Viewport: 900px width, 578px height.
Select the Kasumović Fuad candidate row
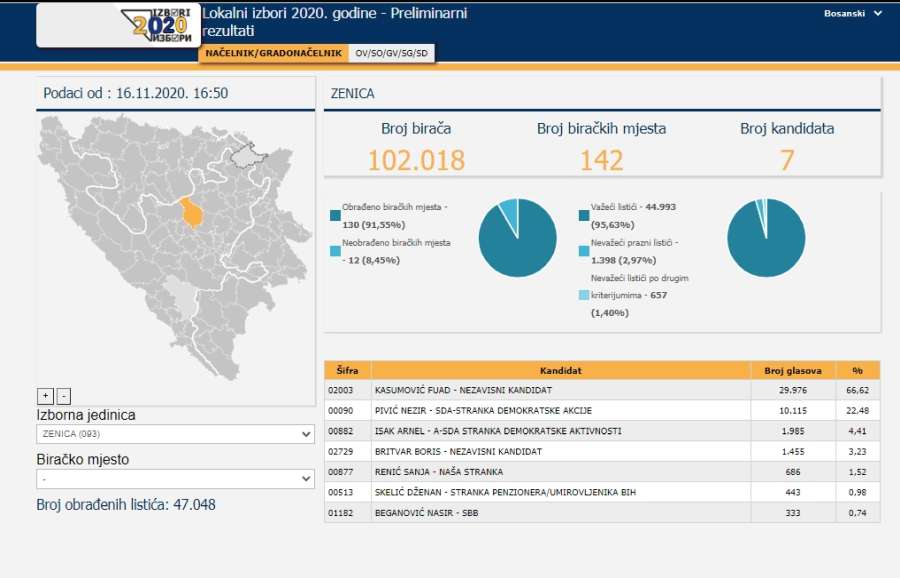pyautogui.click(x=560, y=390)
